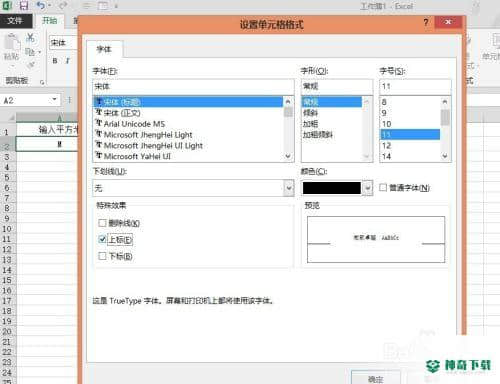Open the 颜色 color picker dropdown arrow

coord(367,188)
